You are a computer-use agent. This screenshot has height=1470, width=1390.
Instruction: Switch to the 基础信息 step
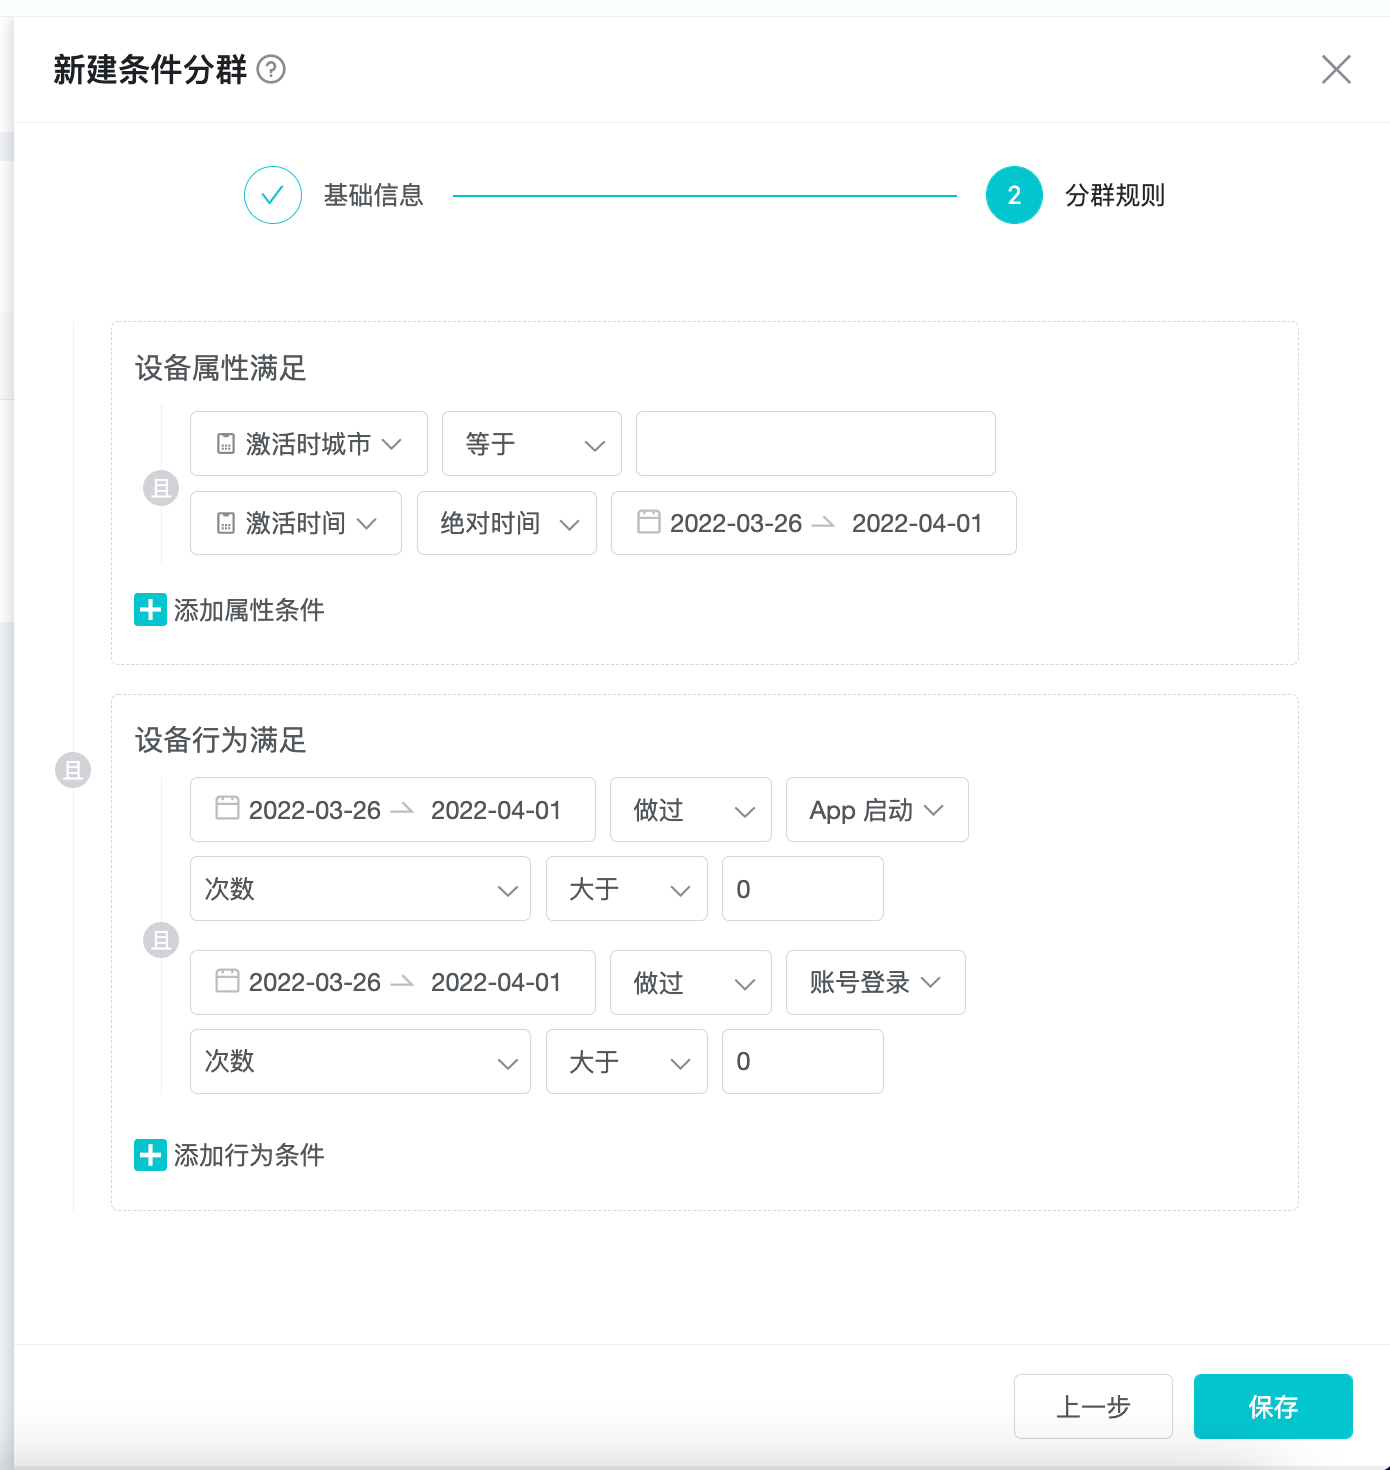373,195
